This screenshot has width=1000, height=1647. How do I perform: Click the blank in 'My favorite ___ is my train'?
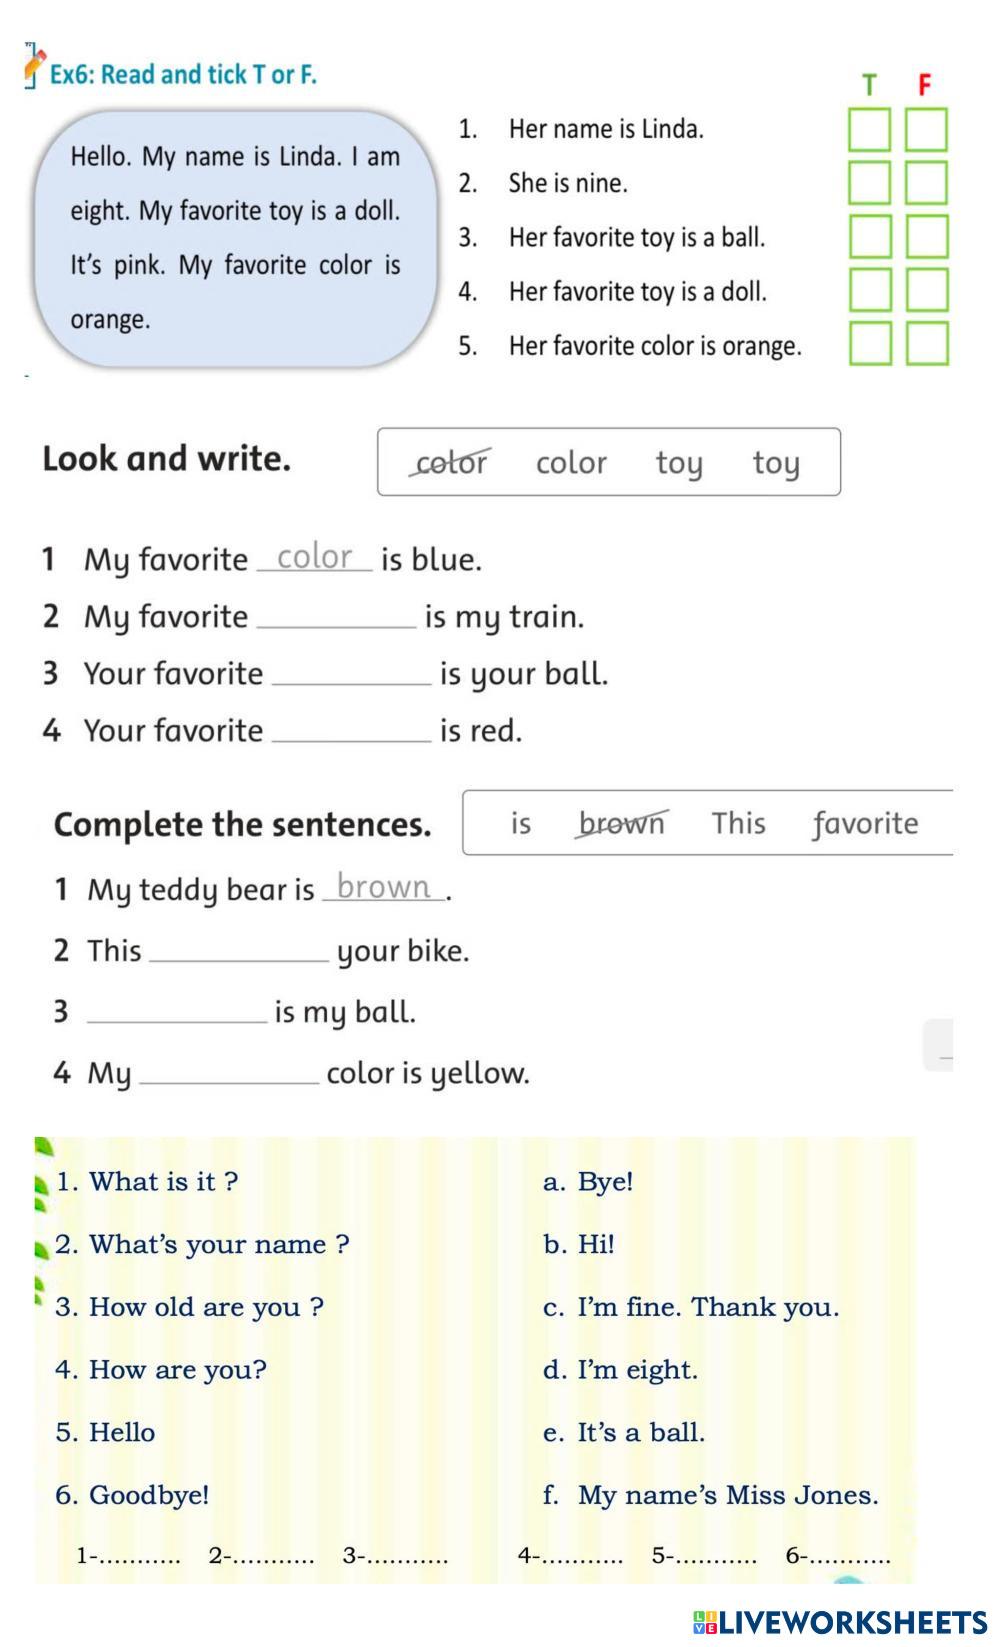point(336,618)
